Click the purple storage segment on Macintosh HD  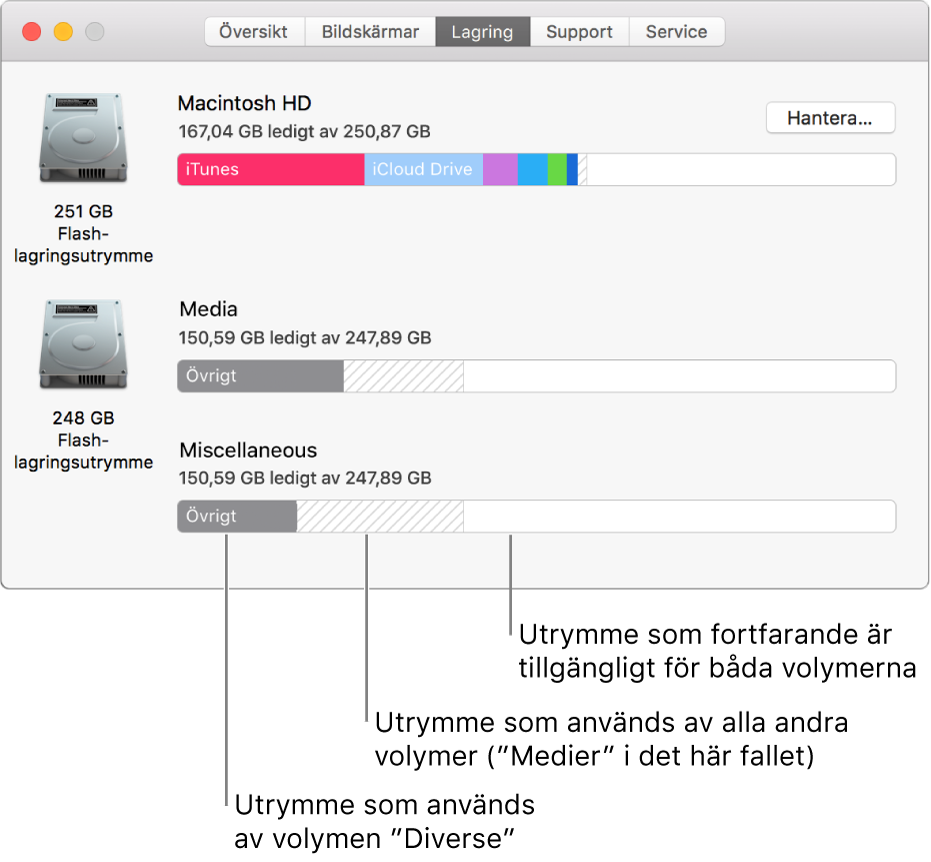500,169
